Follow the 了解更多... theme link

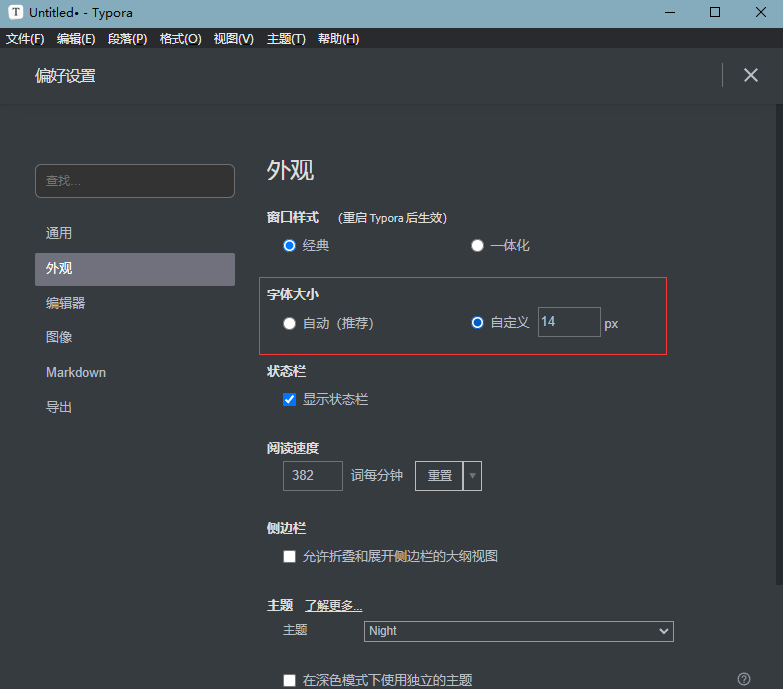click(x=334, y=606)
